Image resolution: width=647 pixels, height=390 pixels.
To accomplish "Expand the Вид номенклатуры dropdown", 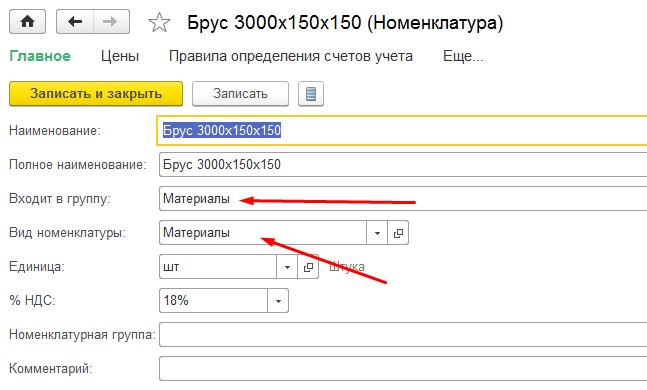I will [377, 233].
